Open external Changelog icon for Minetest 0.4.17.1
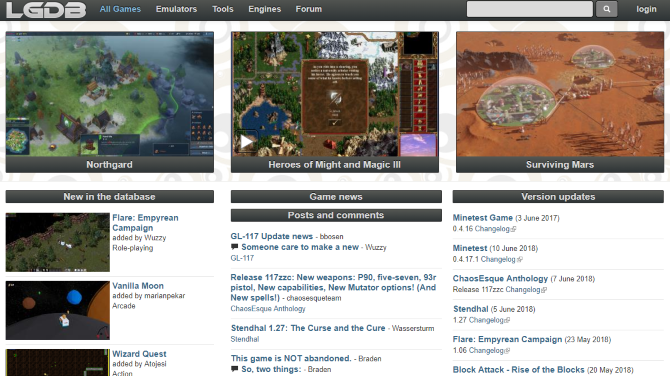 pos(520,259)
